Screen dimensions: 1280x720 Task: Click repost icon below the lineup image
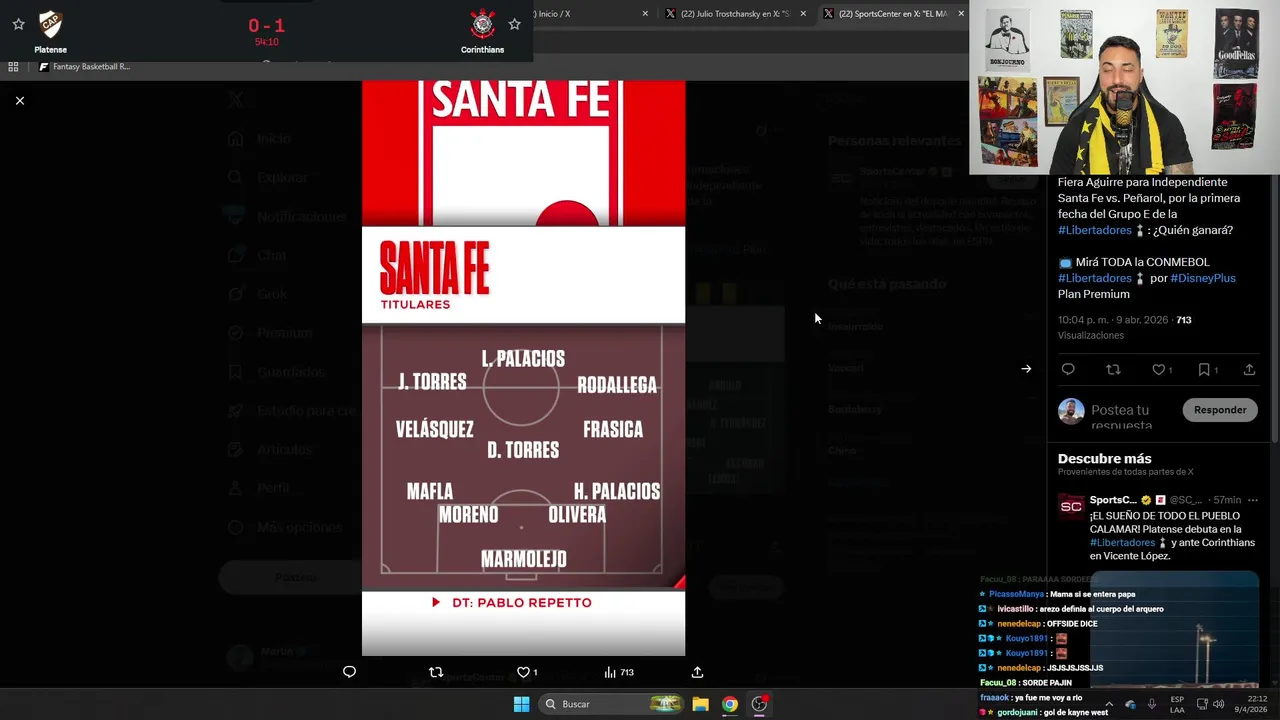point(436,672)
